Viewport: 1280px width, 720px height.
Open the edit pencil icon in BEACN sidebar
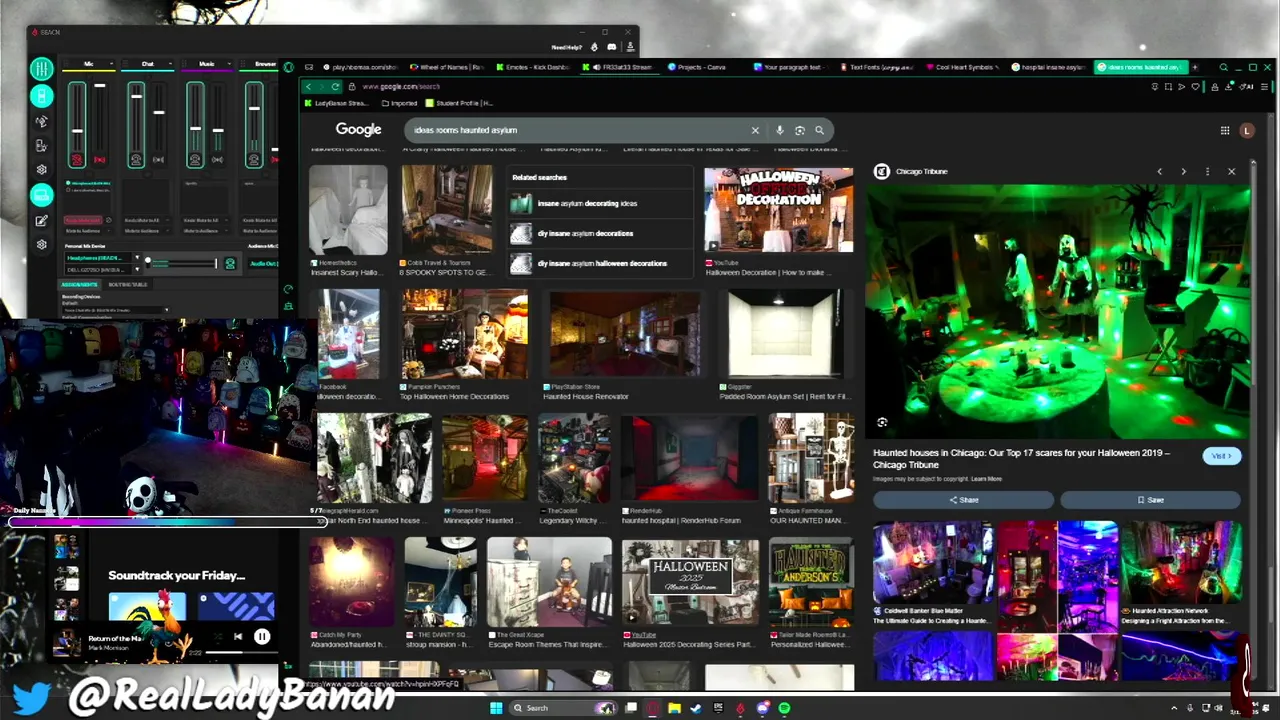coord(41,220)
